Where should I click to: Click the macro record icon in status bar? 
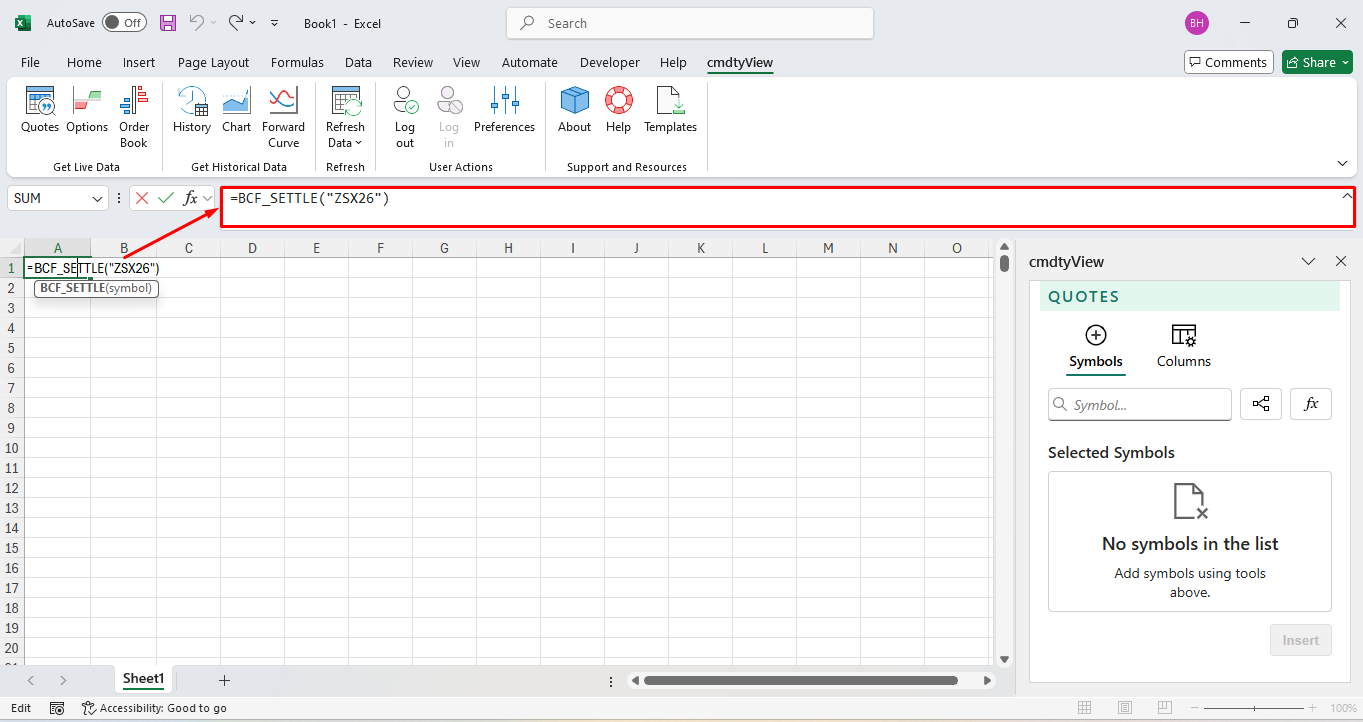coord(57,708)
